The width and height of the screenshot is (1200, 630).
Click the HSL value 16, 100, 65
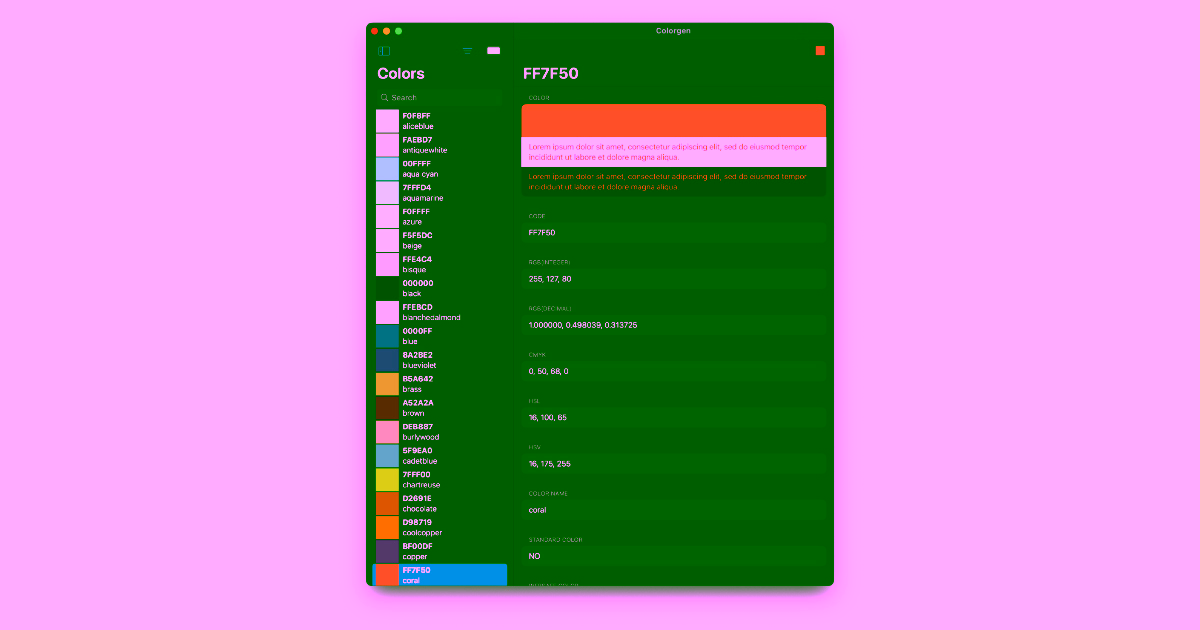tap(547, 418)
